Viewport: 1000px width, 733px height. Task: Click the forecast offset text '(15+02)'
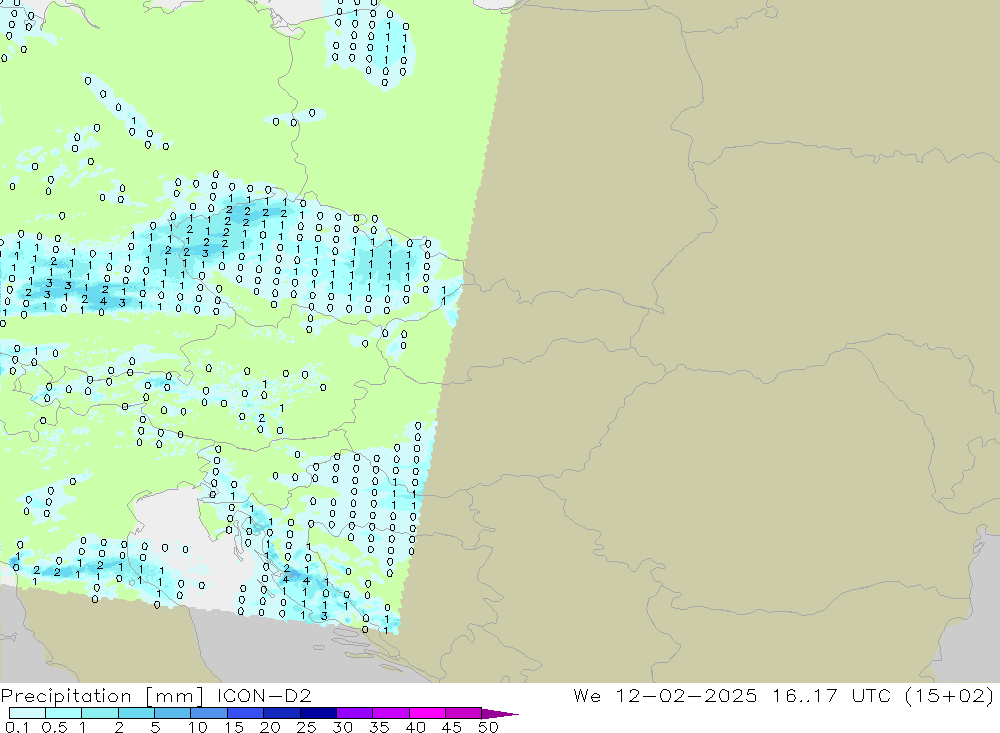(x=950, y=695)
